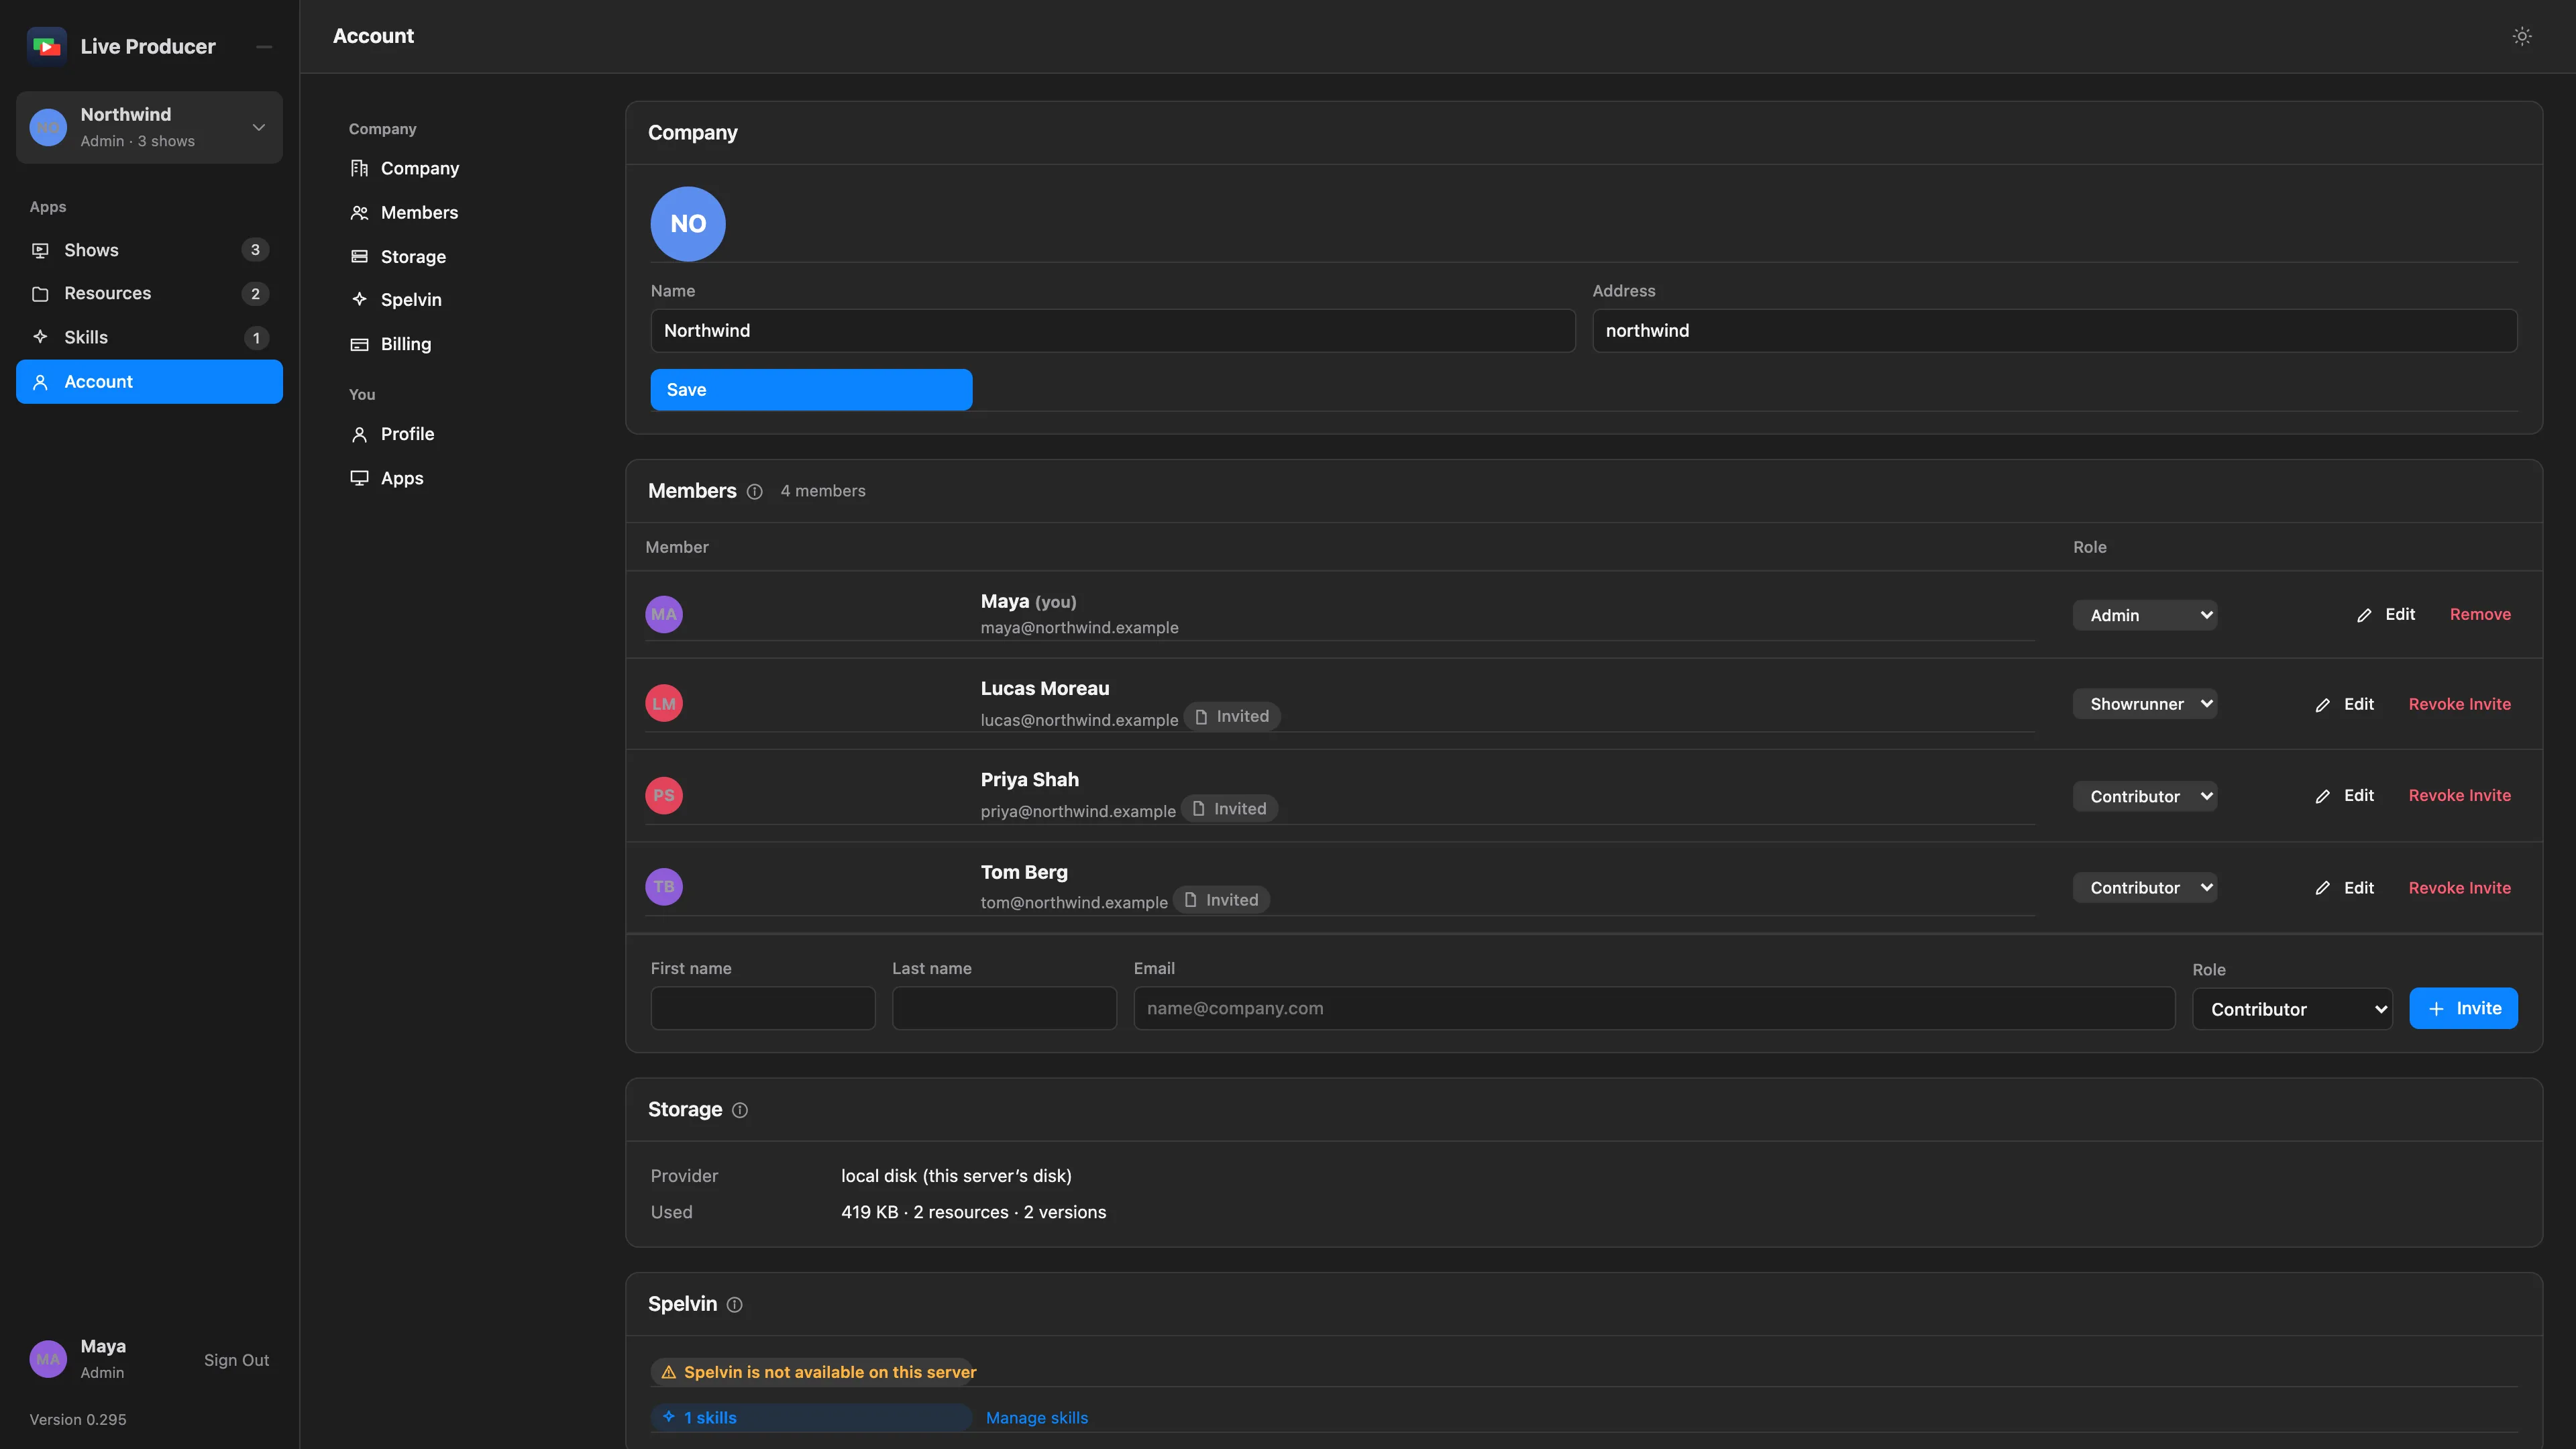Click Tom Berg's TB avatar
The height and width of the screenshot is (1449, 2576).
664,887
